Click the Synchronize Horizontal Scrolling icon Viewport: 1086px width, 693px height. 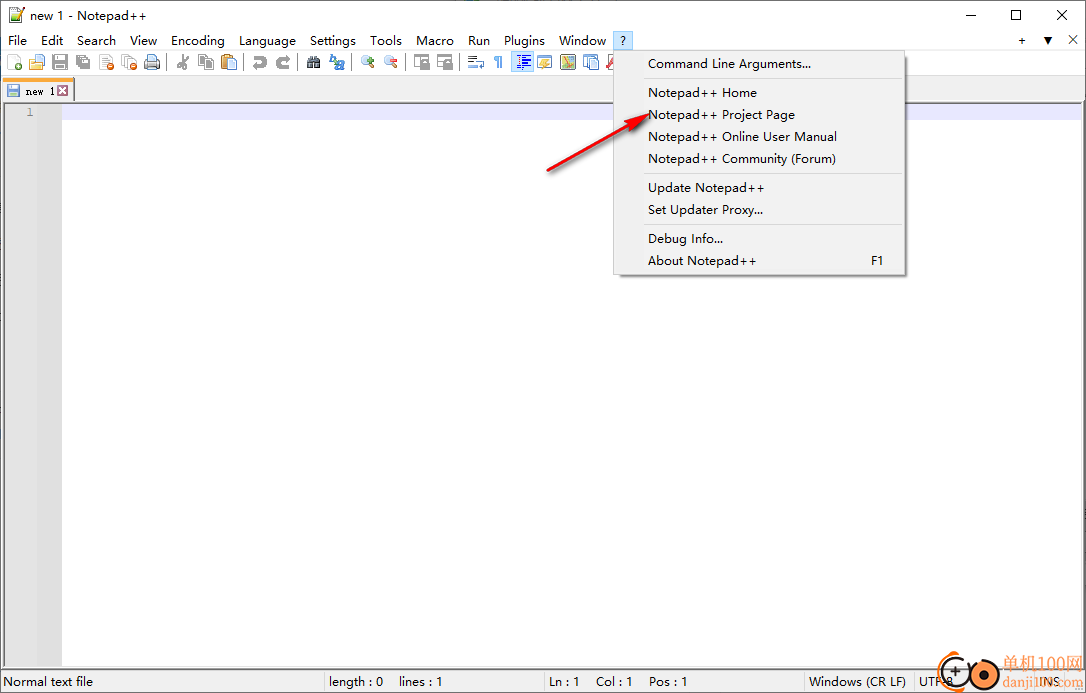(x=445, y=62)
